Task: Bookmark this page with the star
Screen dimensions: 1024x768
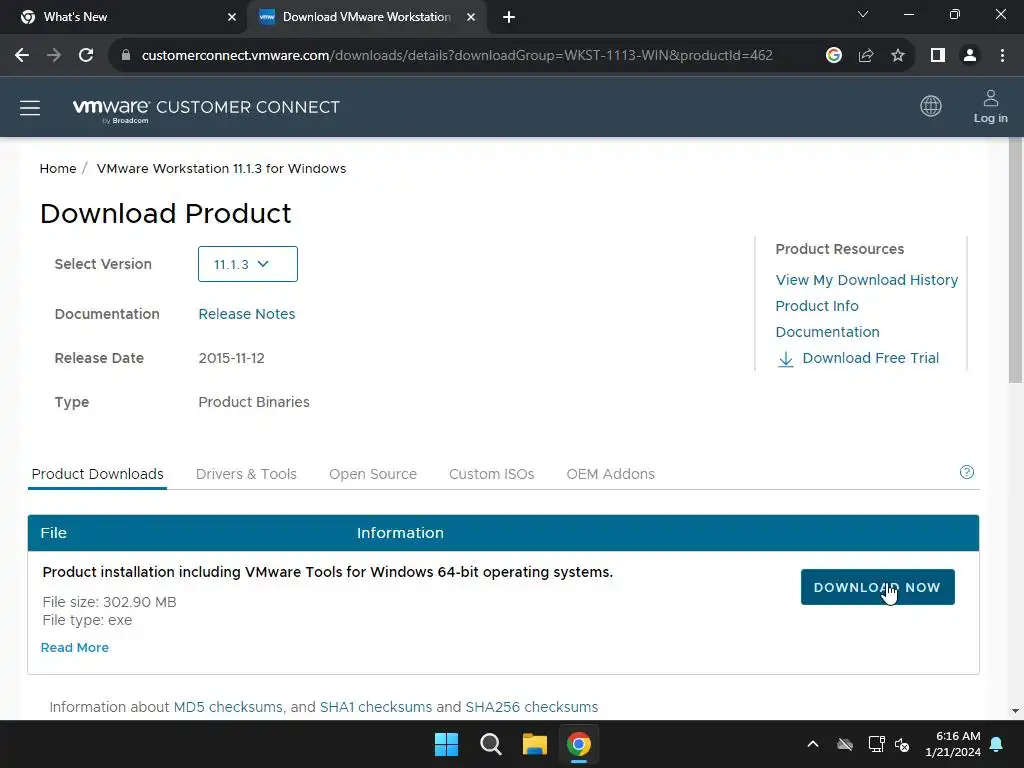Action: click(x=898, y=56)
